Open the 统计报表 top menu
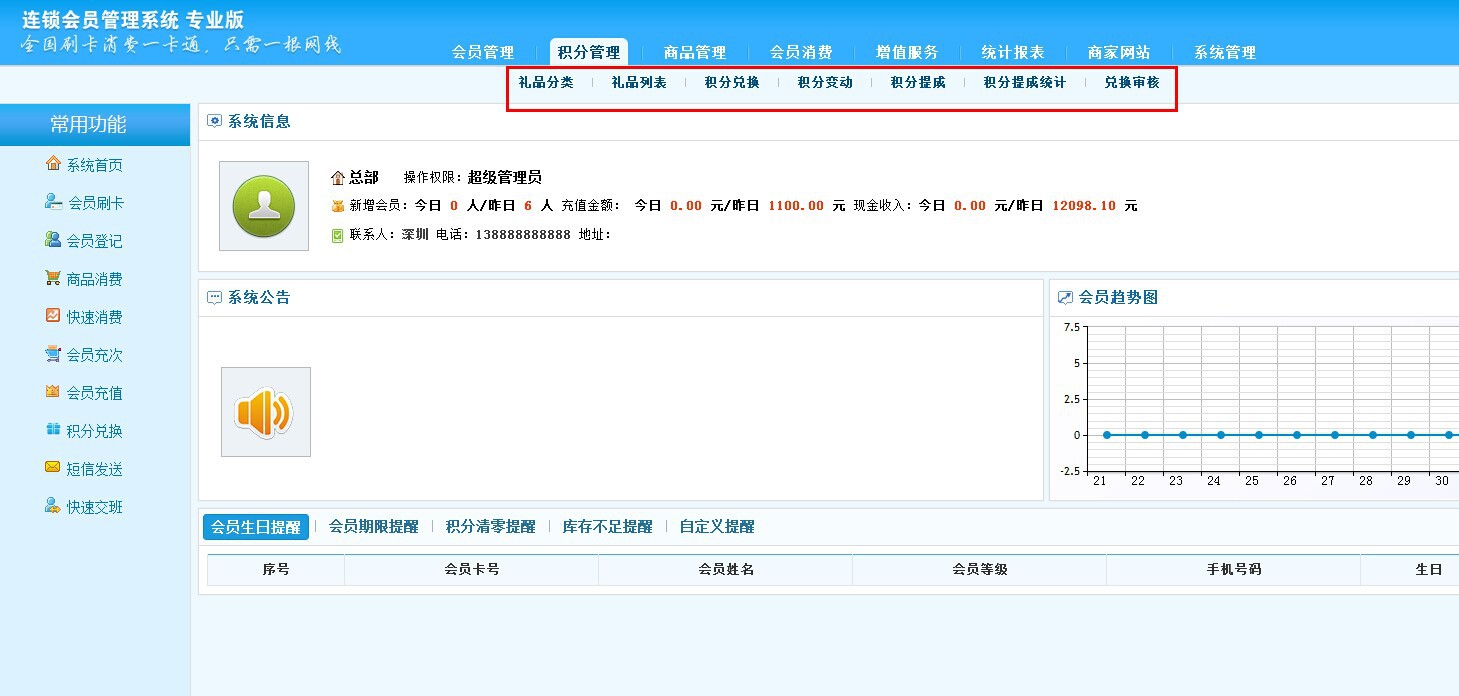The width and height of the screenshot is (1459, 696). click(x=1013, y=52)
